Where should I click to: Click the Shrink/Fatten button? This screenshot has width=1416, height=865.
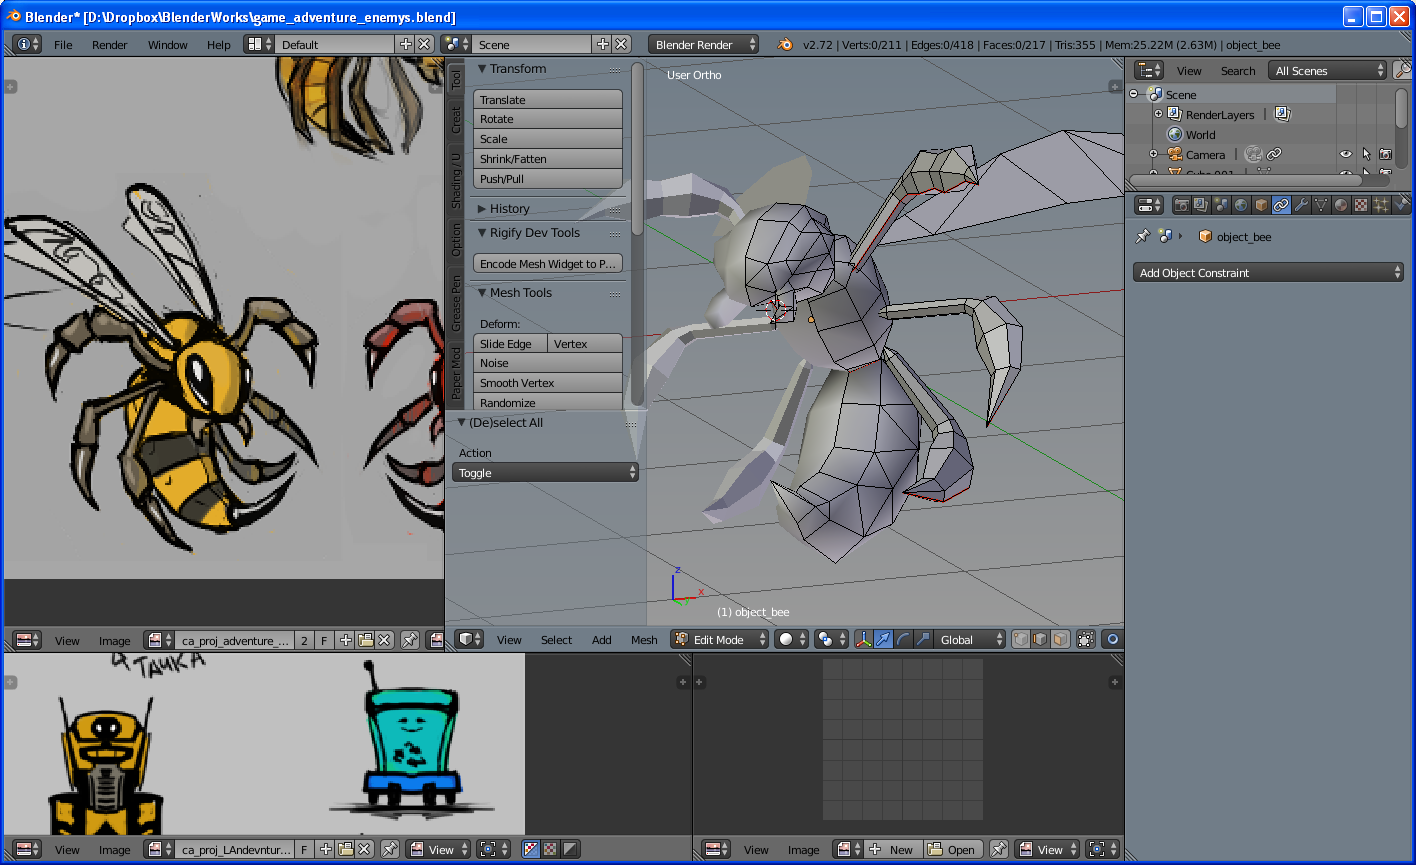pos(547,159)
